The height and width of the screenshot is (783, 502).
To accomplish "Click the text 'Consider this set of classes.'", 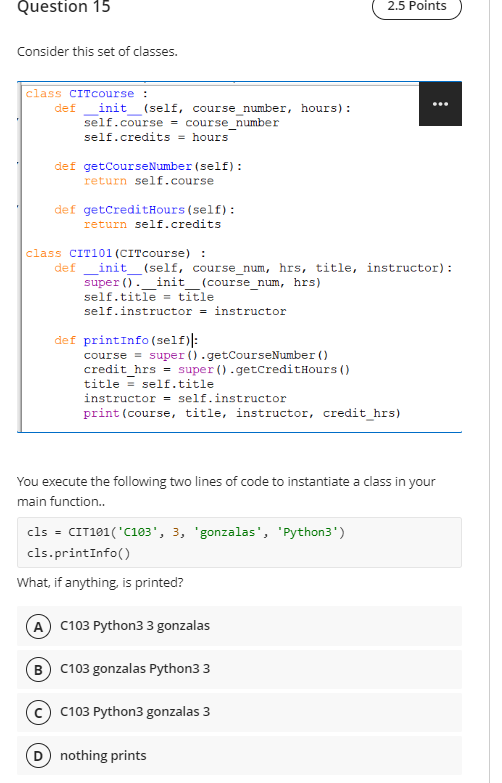I will coord(97,51).
